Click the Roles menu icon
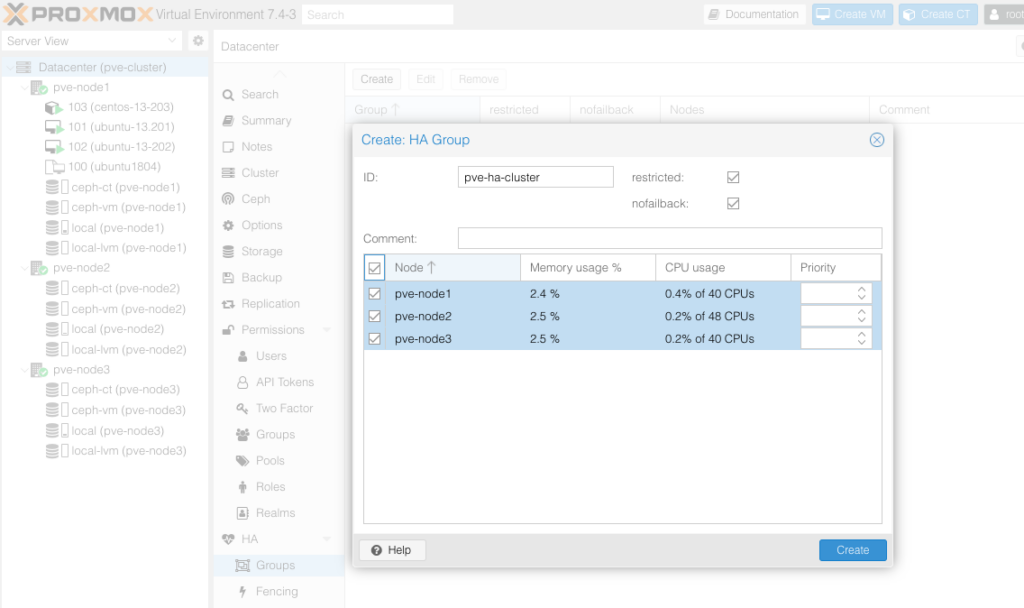 pyautogui.click(x=242, y=487)
